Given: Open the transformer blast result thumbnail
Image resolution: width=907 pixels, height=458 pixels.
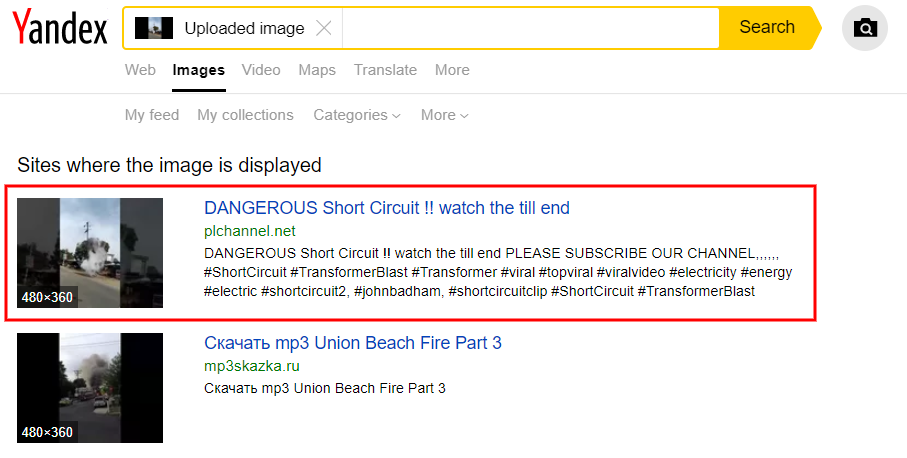Looking at the screenshot, I should point(90,253).
